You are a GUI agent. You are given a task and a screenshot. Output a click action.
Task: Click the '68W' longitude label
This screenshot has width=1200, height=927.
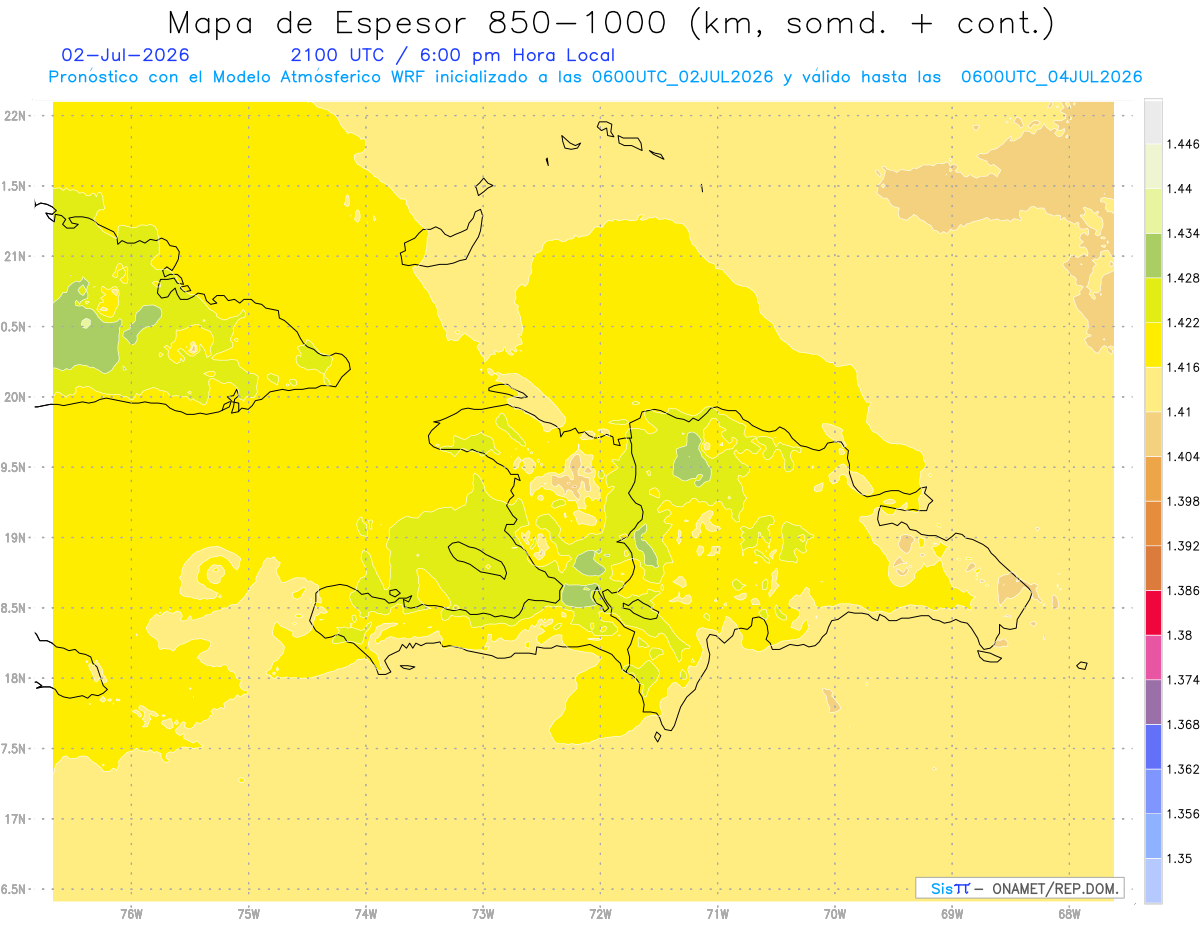coord(1069,914)
